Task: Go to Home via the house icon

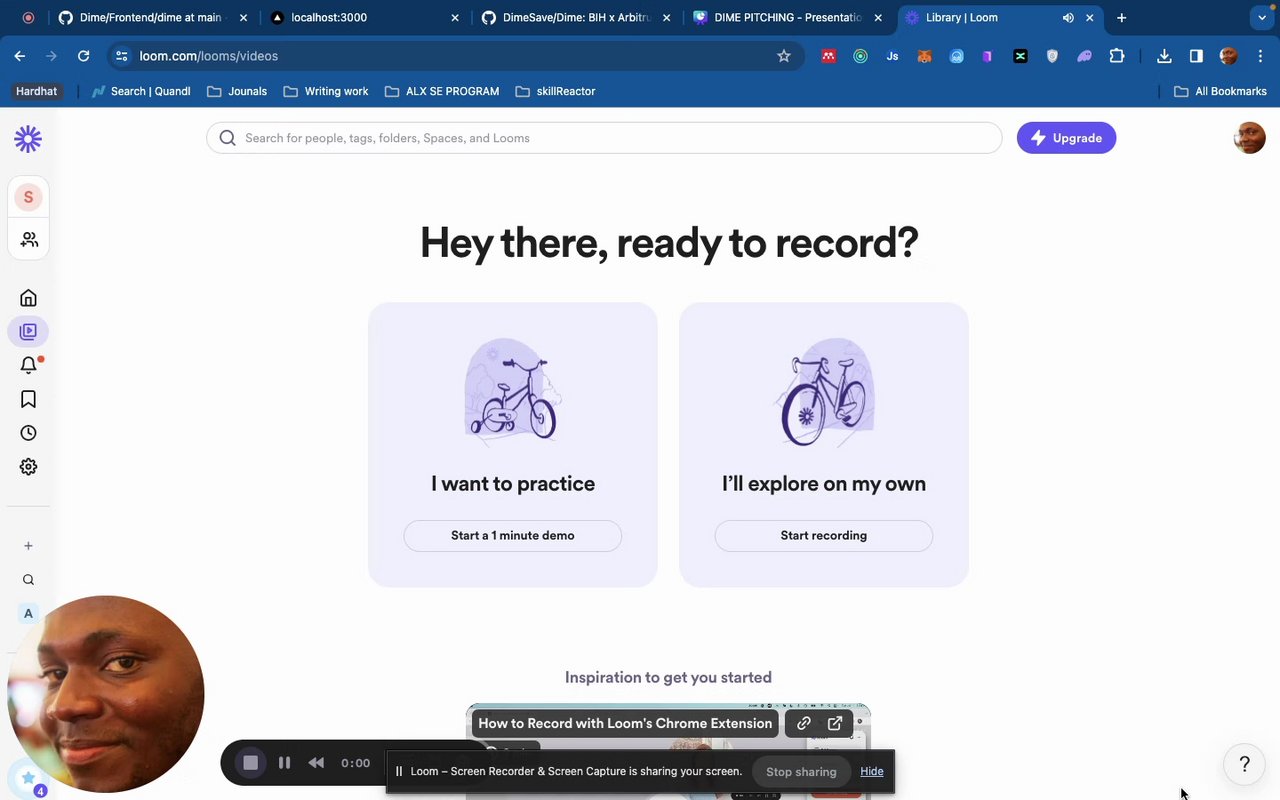Action: [28, 298]
